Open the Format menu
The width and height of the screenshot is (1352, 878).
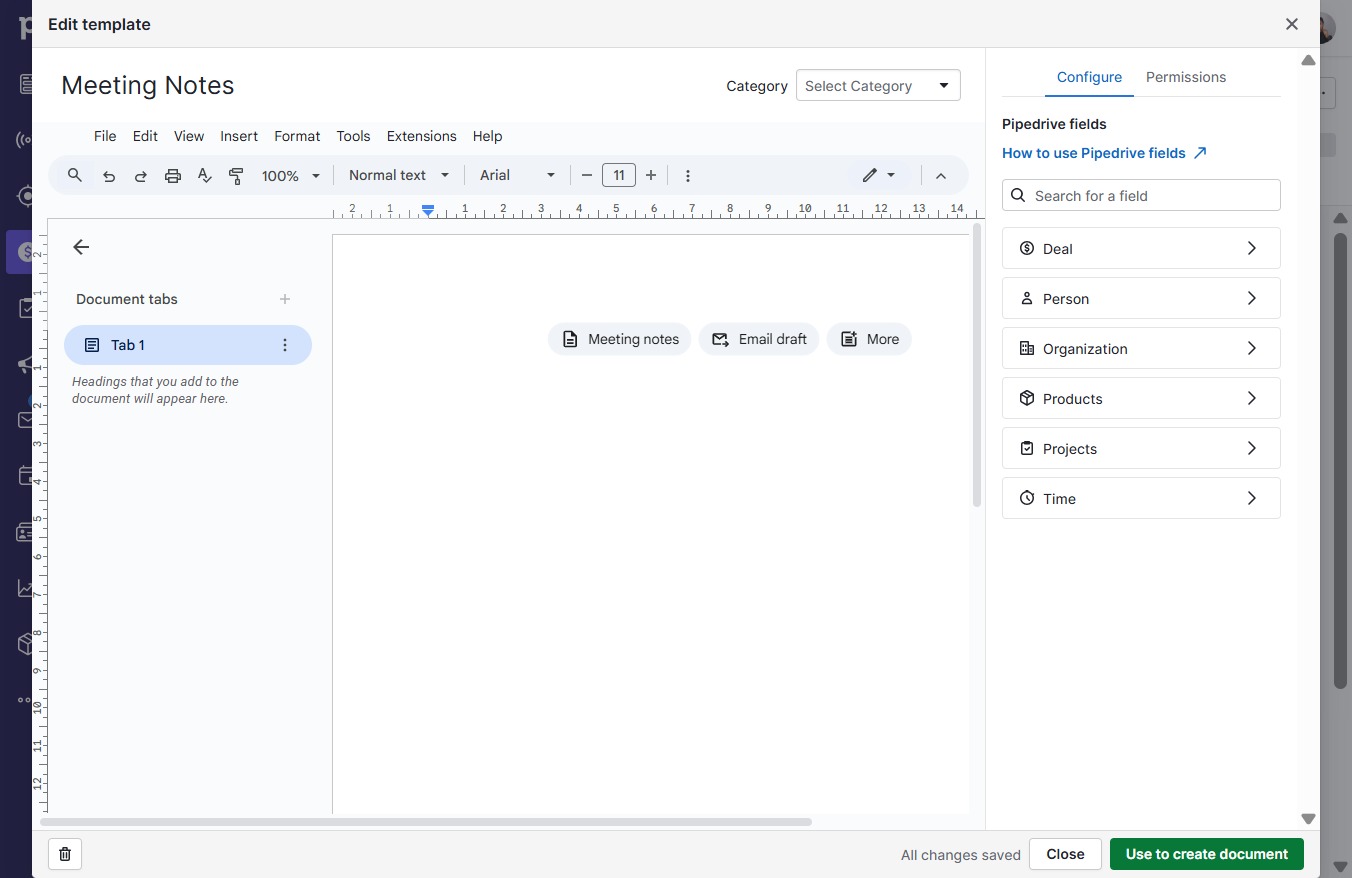pos(297,136)
